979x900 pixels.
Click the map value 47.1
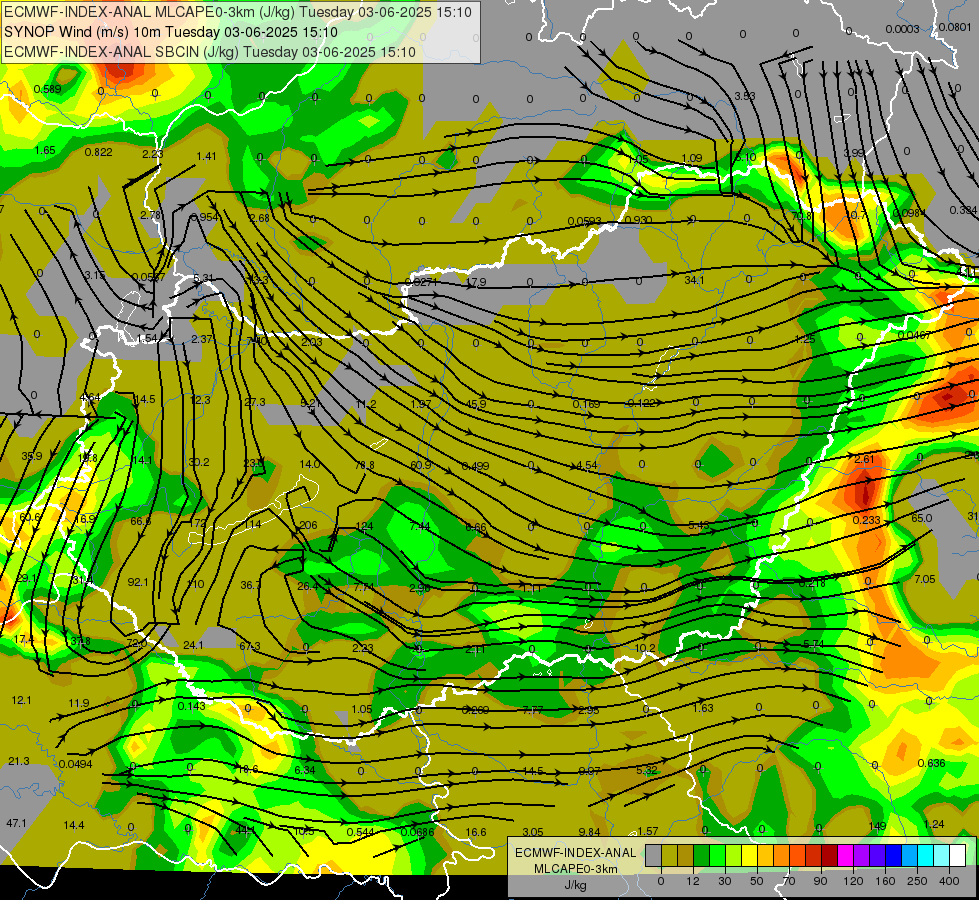click(x=16, y=823)
